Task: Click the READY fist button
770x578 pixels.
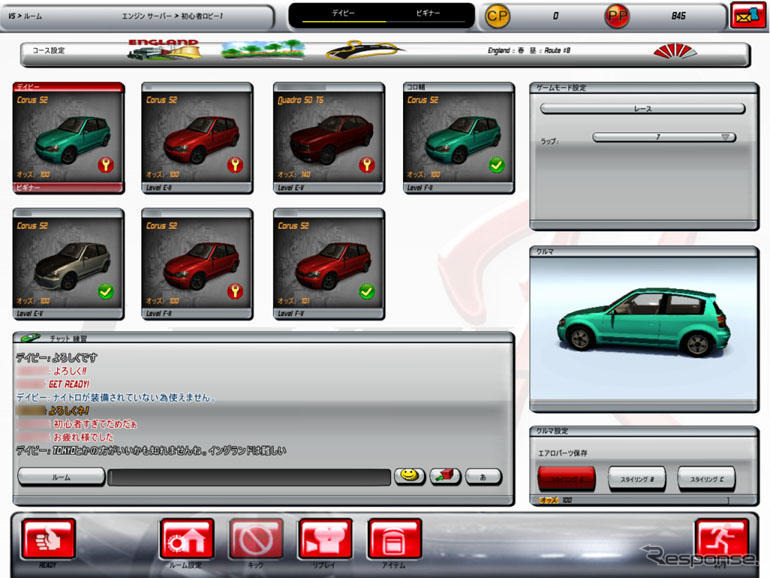Action: tap(48, 539)
